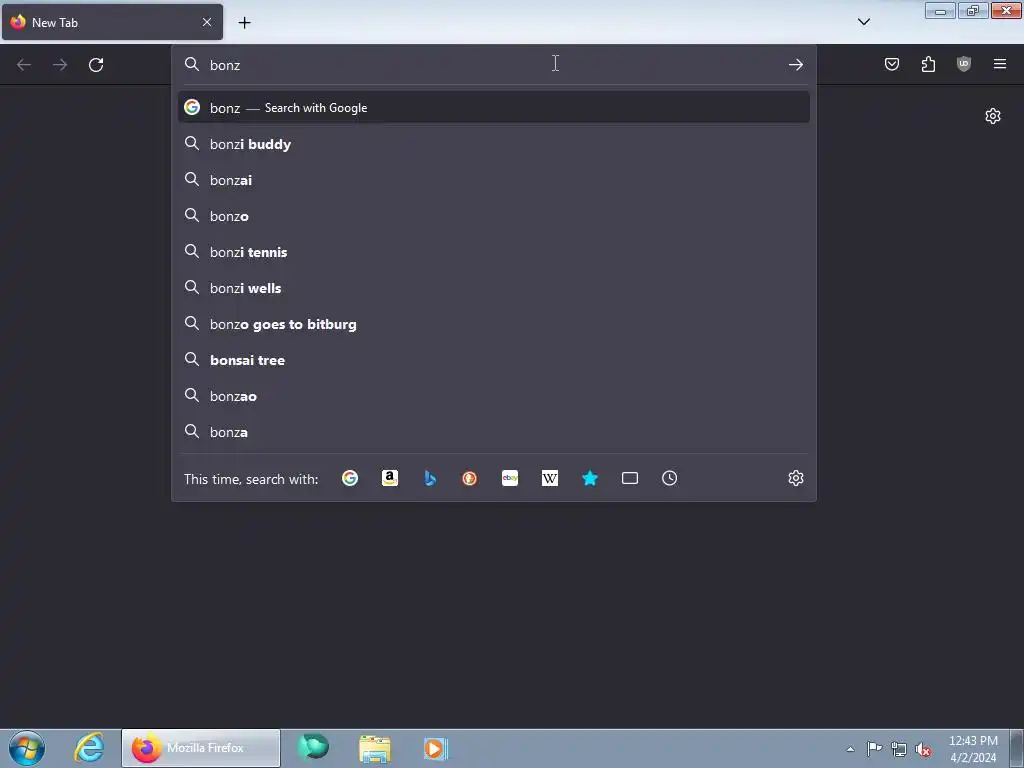Open the green globe app in taskbar

click(313, 747)
